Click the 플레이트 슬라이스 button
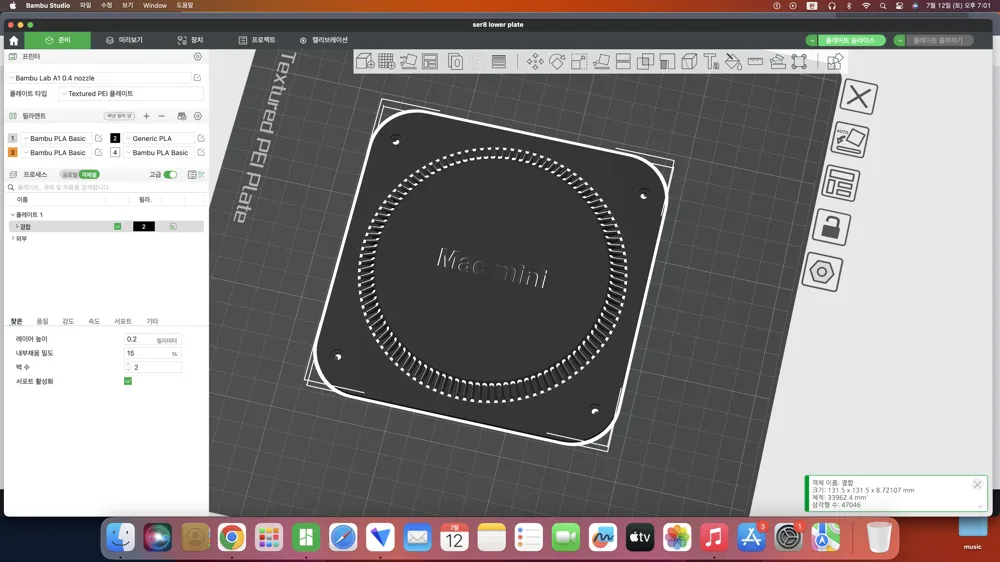Viewport: 1000px width, 562px height. click(x=851, y=40)
